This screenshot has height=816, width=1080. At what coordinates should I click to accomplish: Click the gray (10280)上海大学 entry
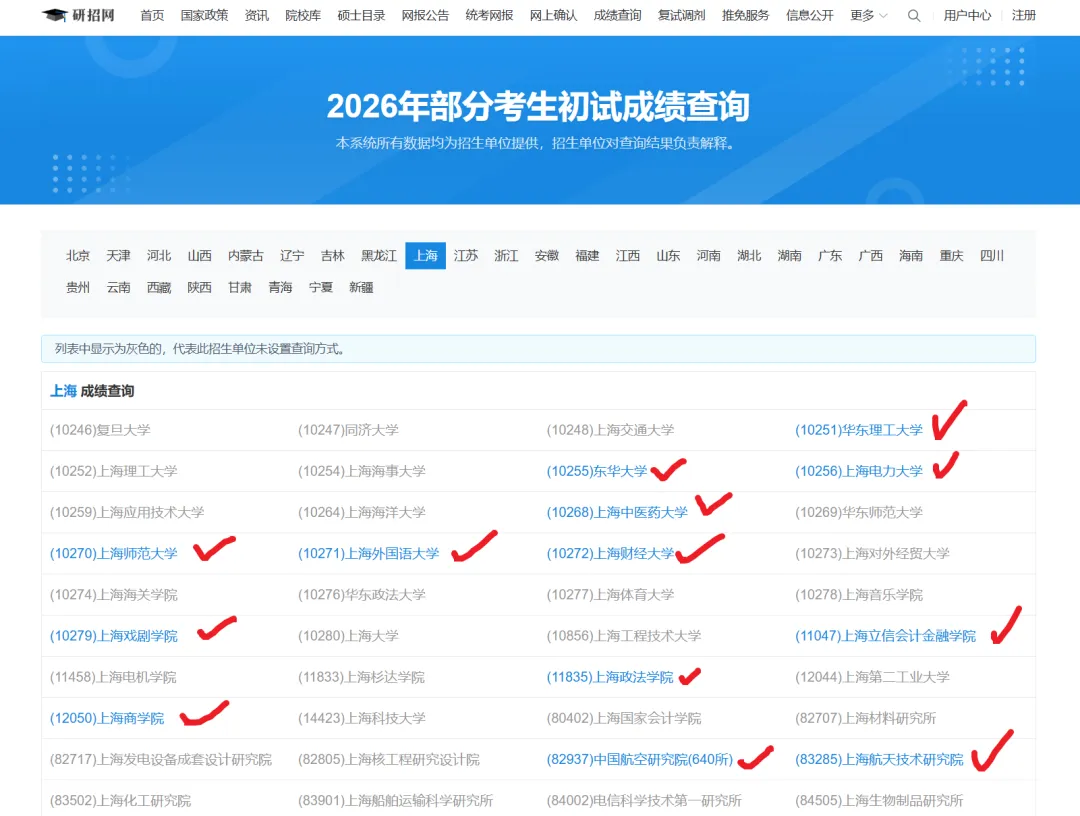[x=349, y=636]
